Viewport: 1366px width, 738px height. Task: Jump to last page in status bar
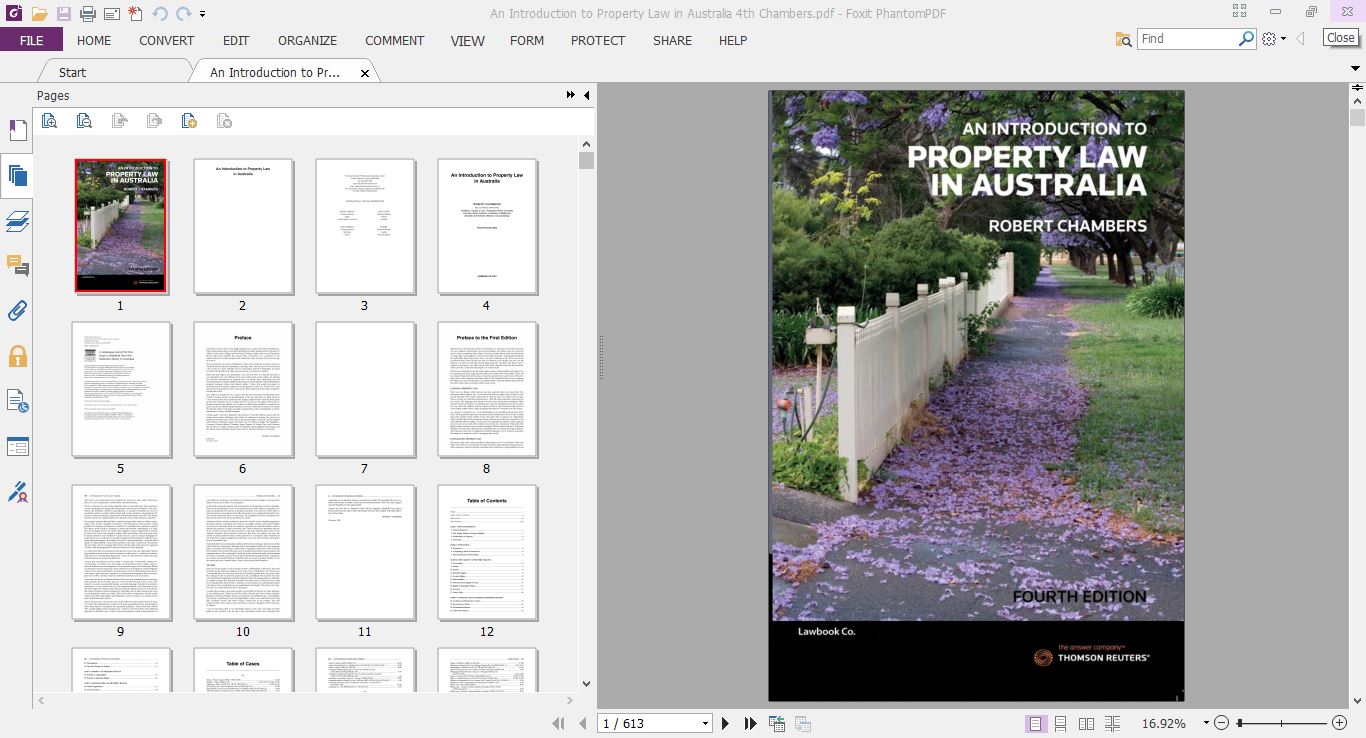pyautogui.click(x=750, y=723)
